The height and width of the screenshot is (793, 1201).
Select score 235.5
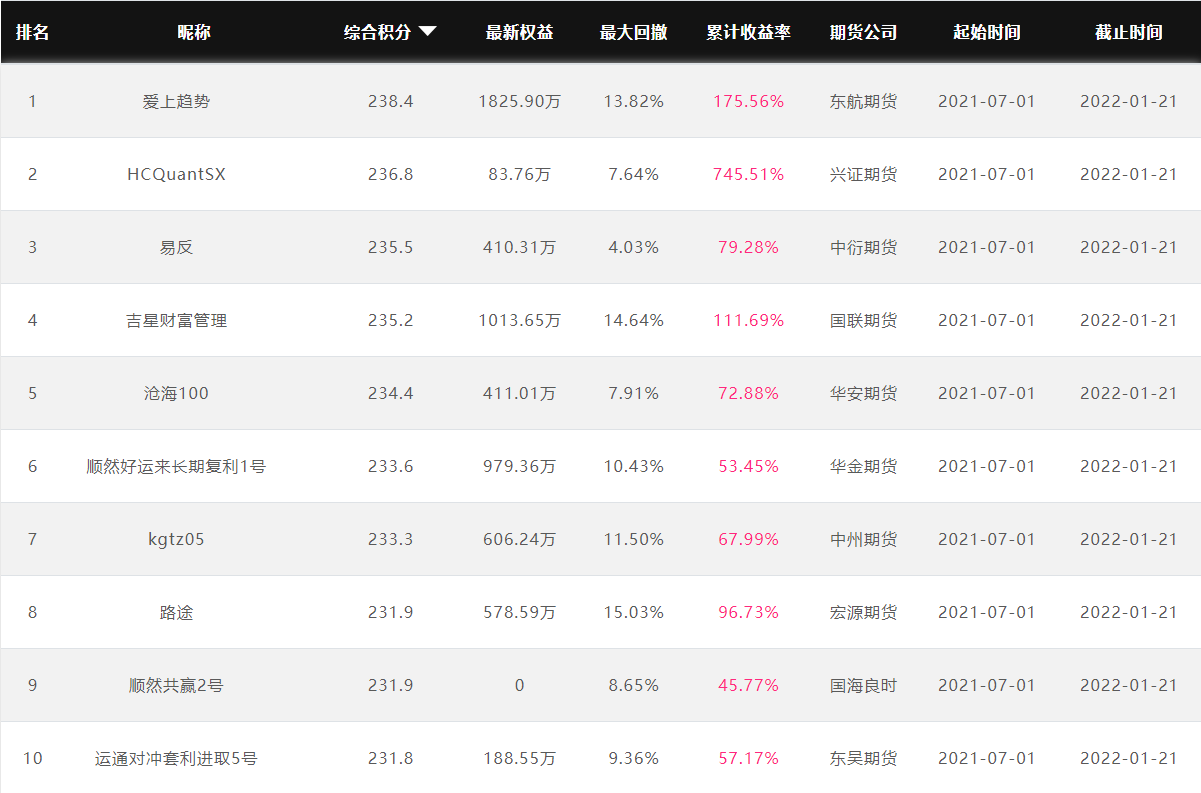pyautogui.click(x=390, y=247)
